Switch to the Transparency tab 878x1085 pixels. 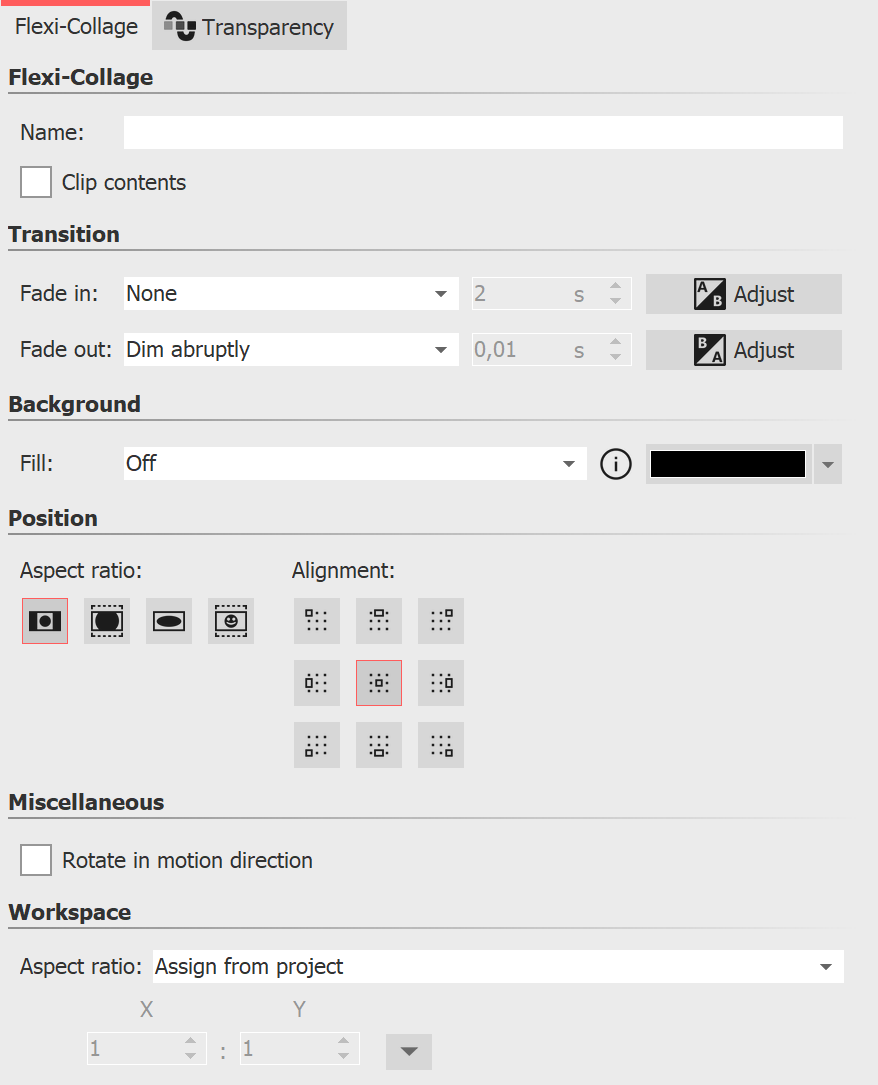[248, 27]
